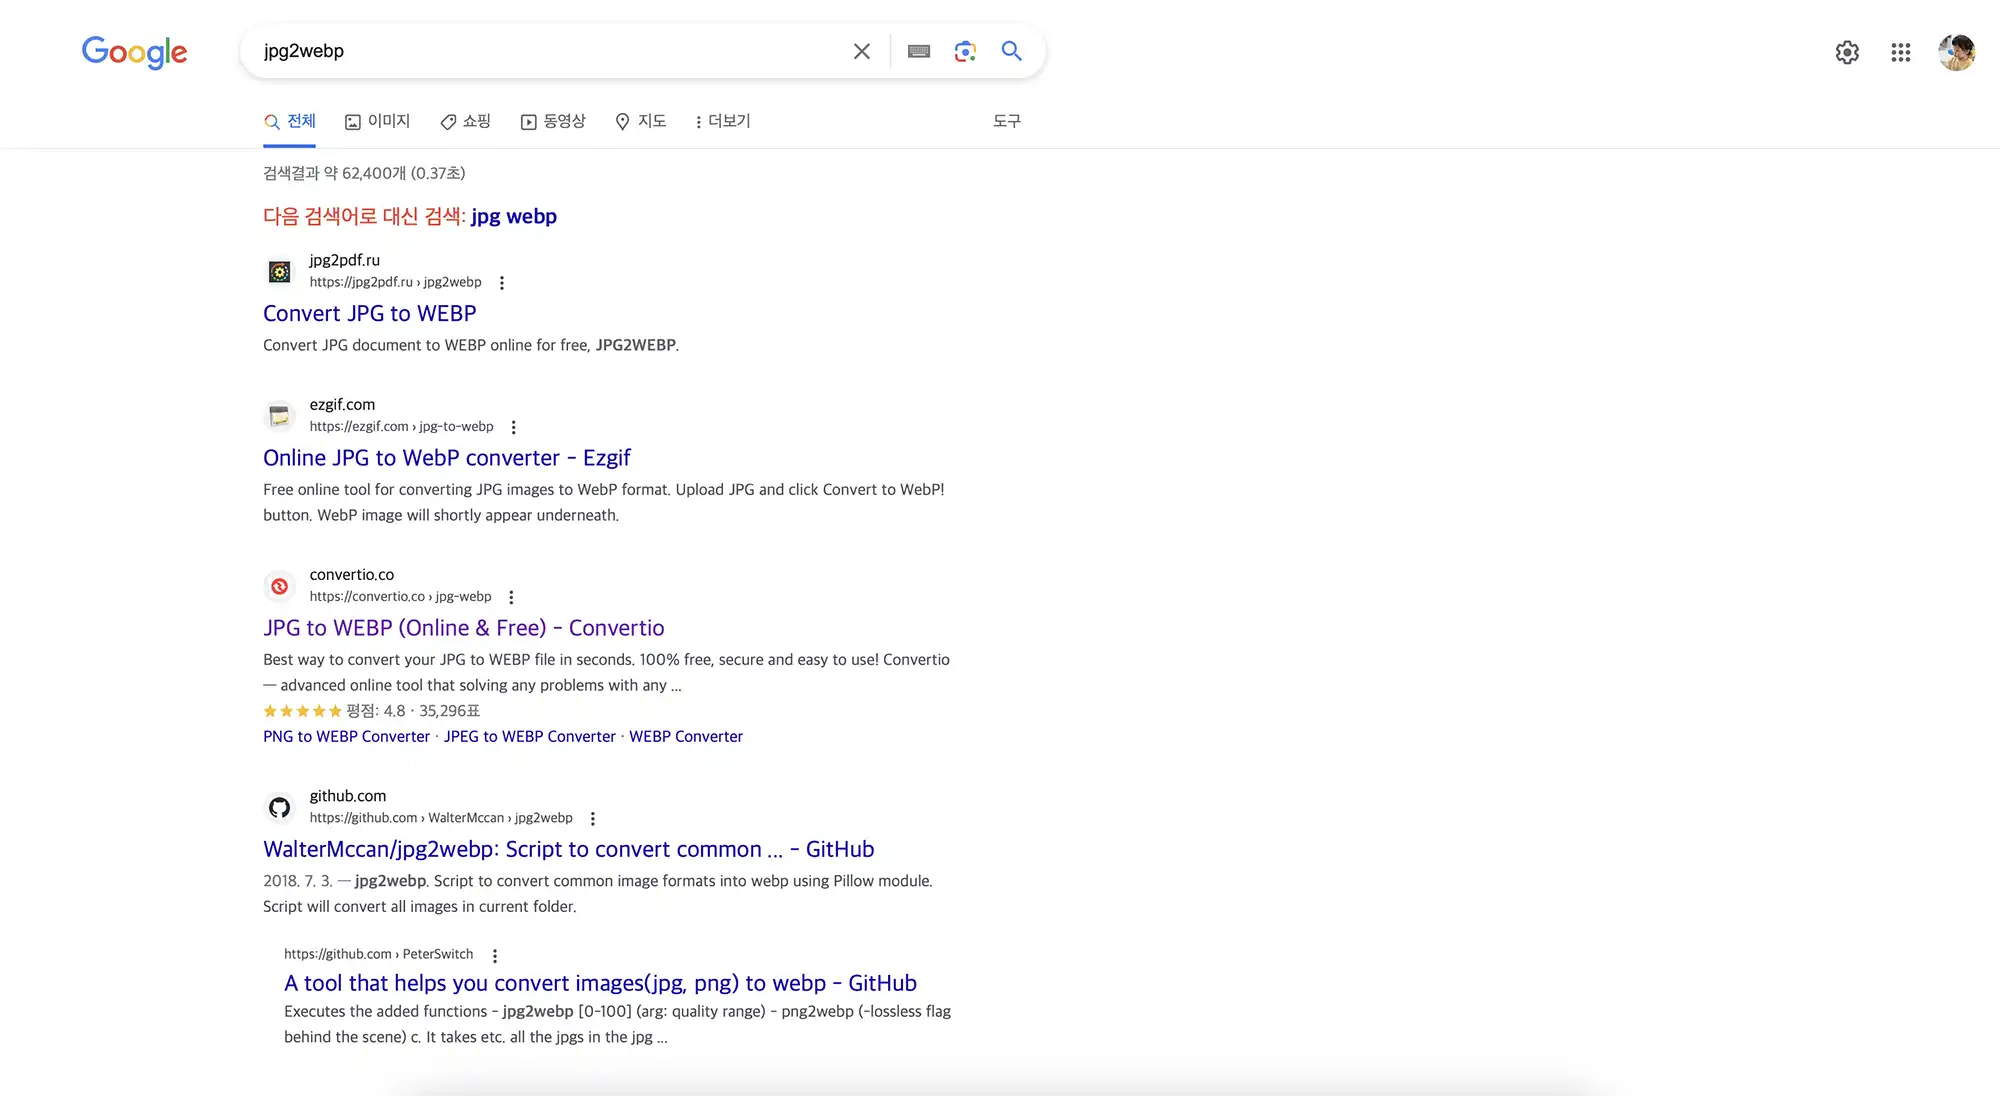Clear the search box with the X icon
Screen dimensions: 2000x1096
(861, 51)
